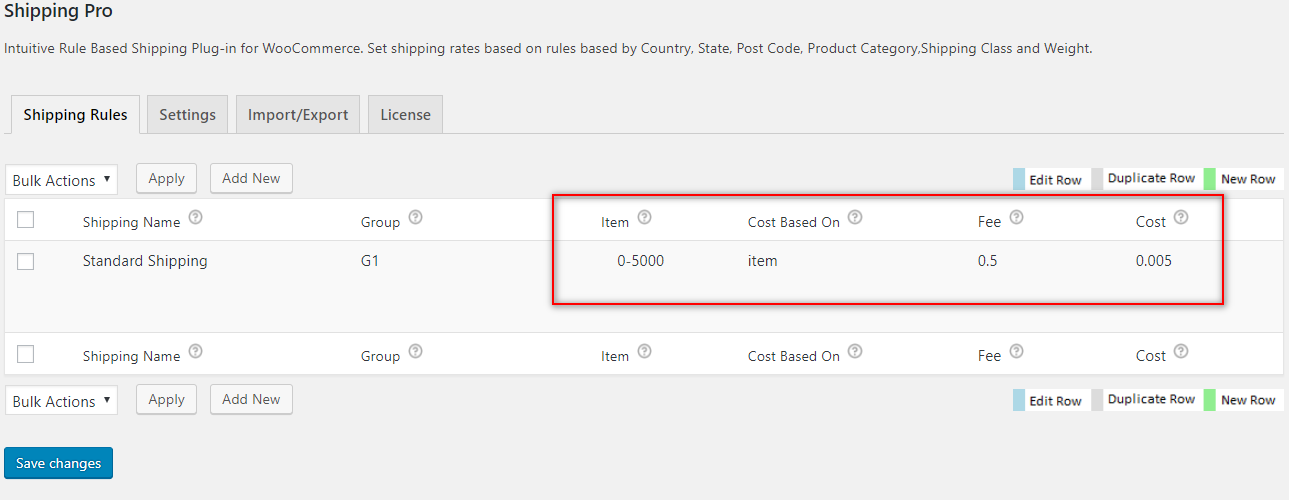
Task: Click help icon beside top Item header
Action: [645, 217]
